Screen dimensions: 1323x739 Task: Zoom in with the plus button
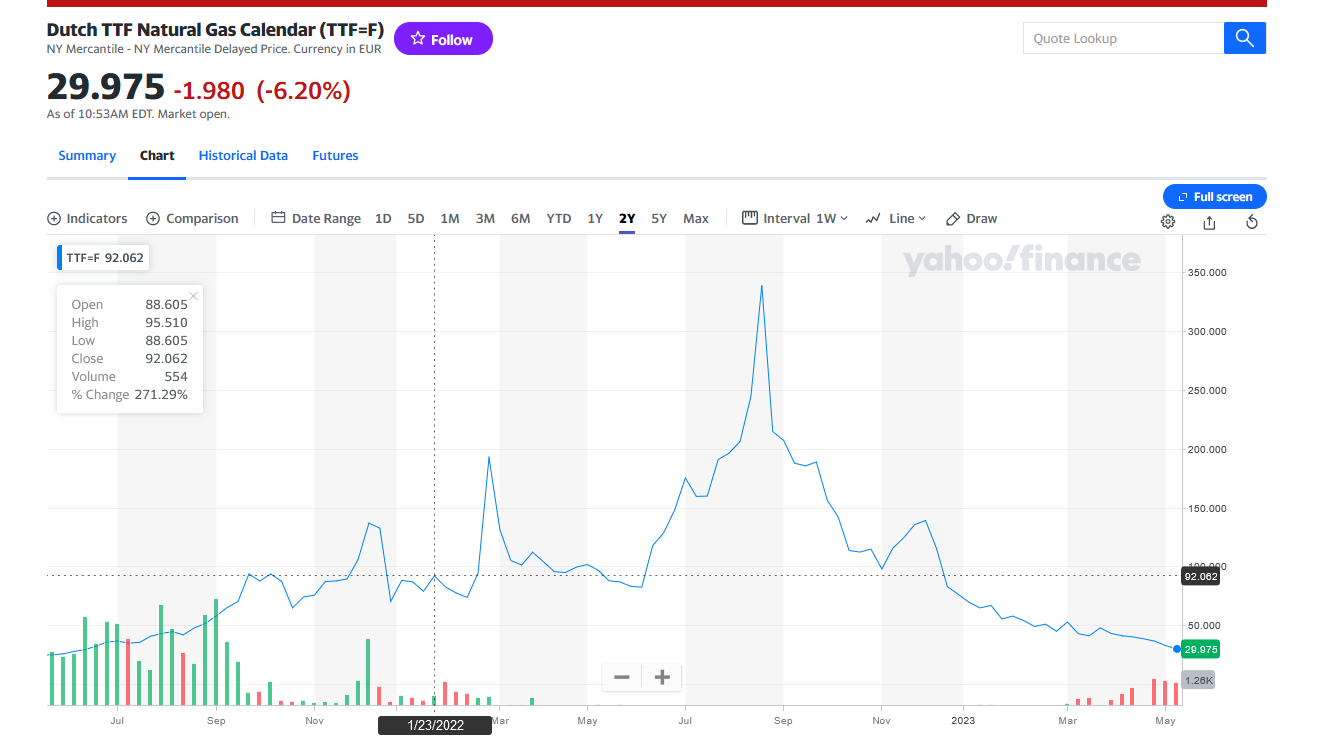(662, 677)
